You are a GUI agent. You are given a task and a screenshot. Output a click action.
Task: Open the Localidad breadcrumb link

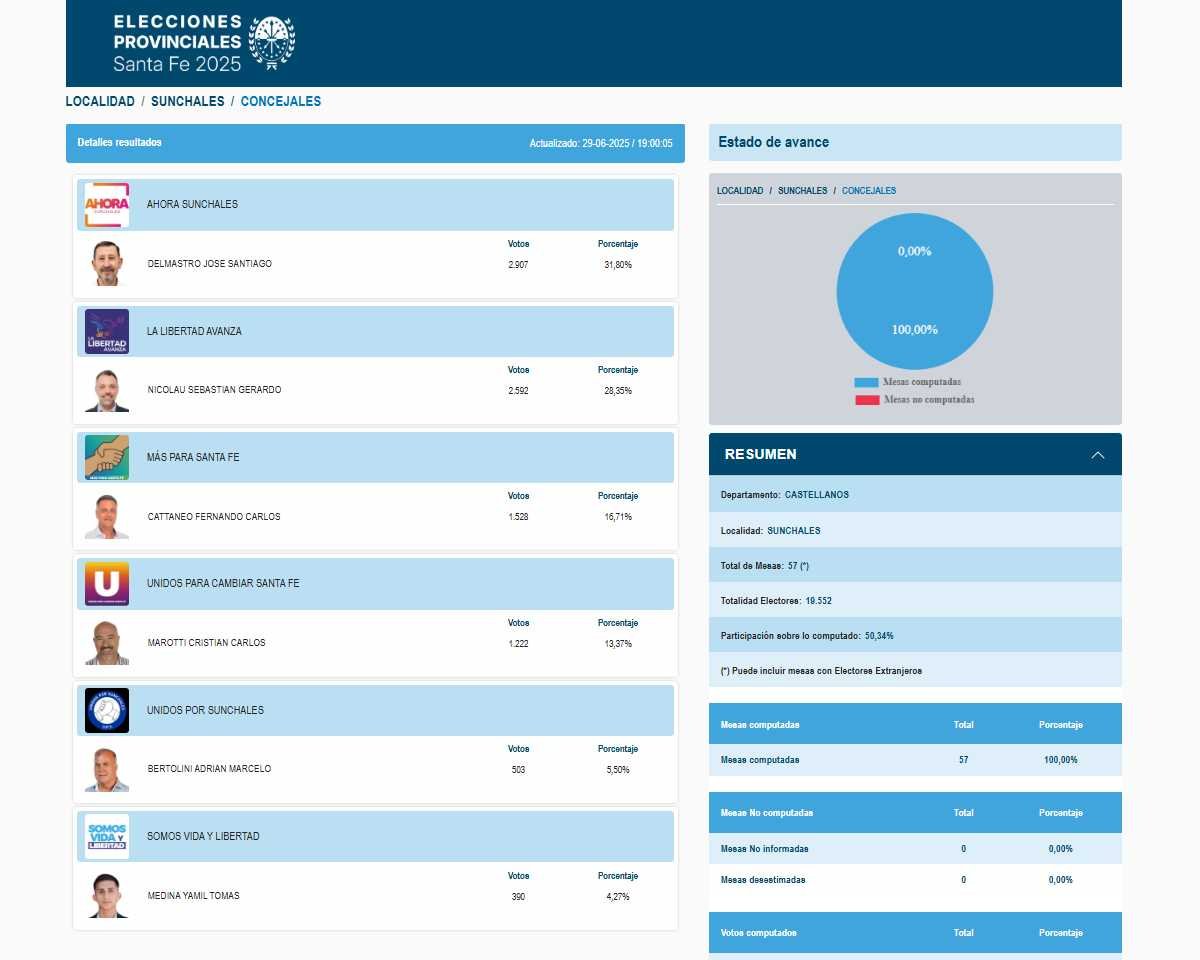coord(100,102)
